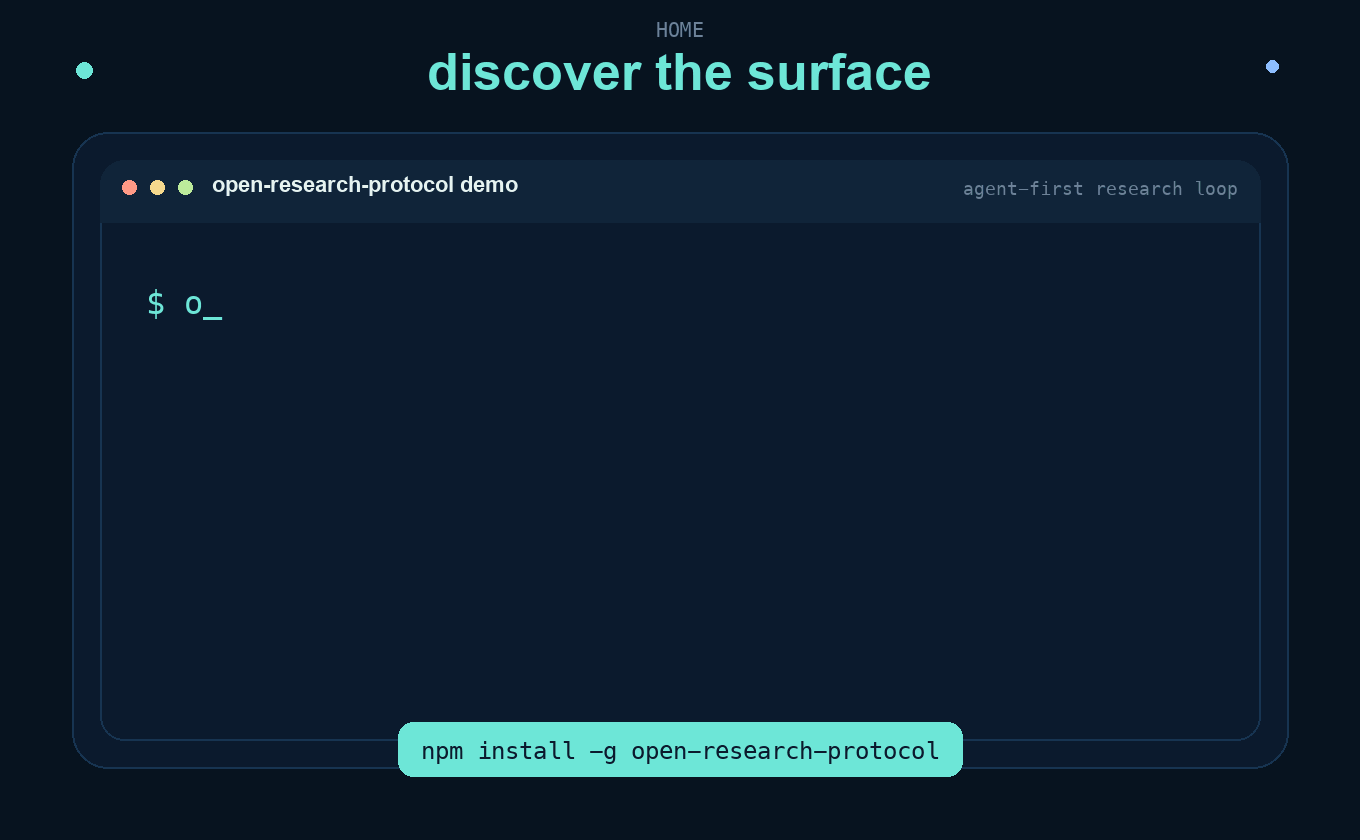Click the red traffic-light dot
The image size is (1360, 840).
pyautogui.click(x=130, y=187)
